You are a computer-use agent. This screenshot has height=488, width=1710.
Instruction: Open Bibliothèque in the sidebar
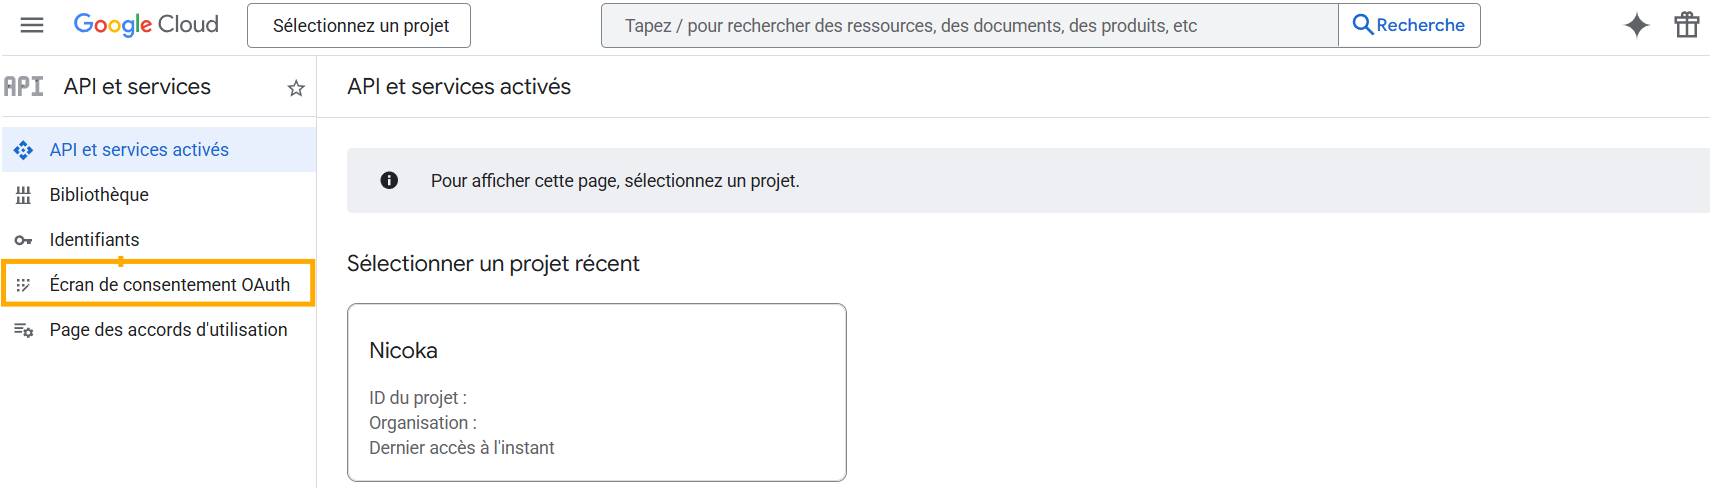coord(99,195)
